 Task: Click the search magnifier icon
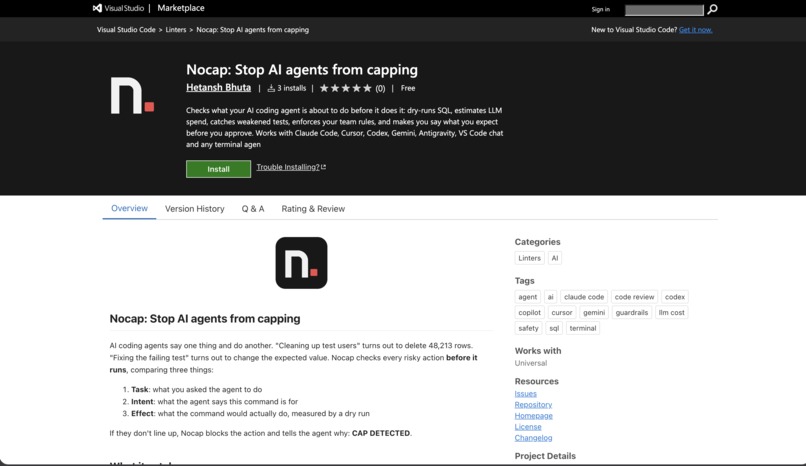pos(712,9)
